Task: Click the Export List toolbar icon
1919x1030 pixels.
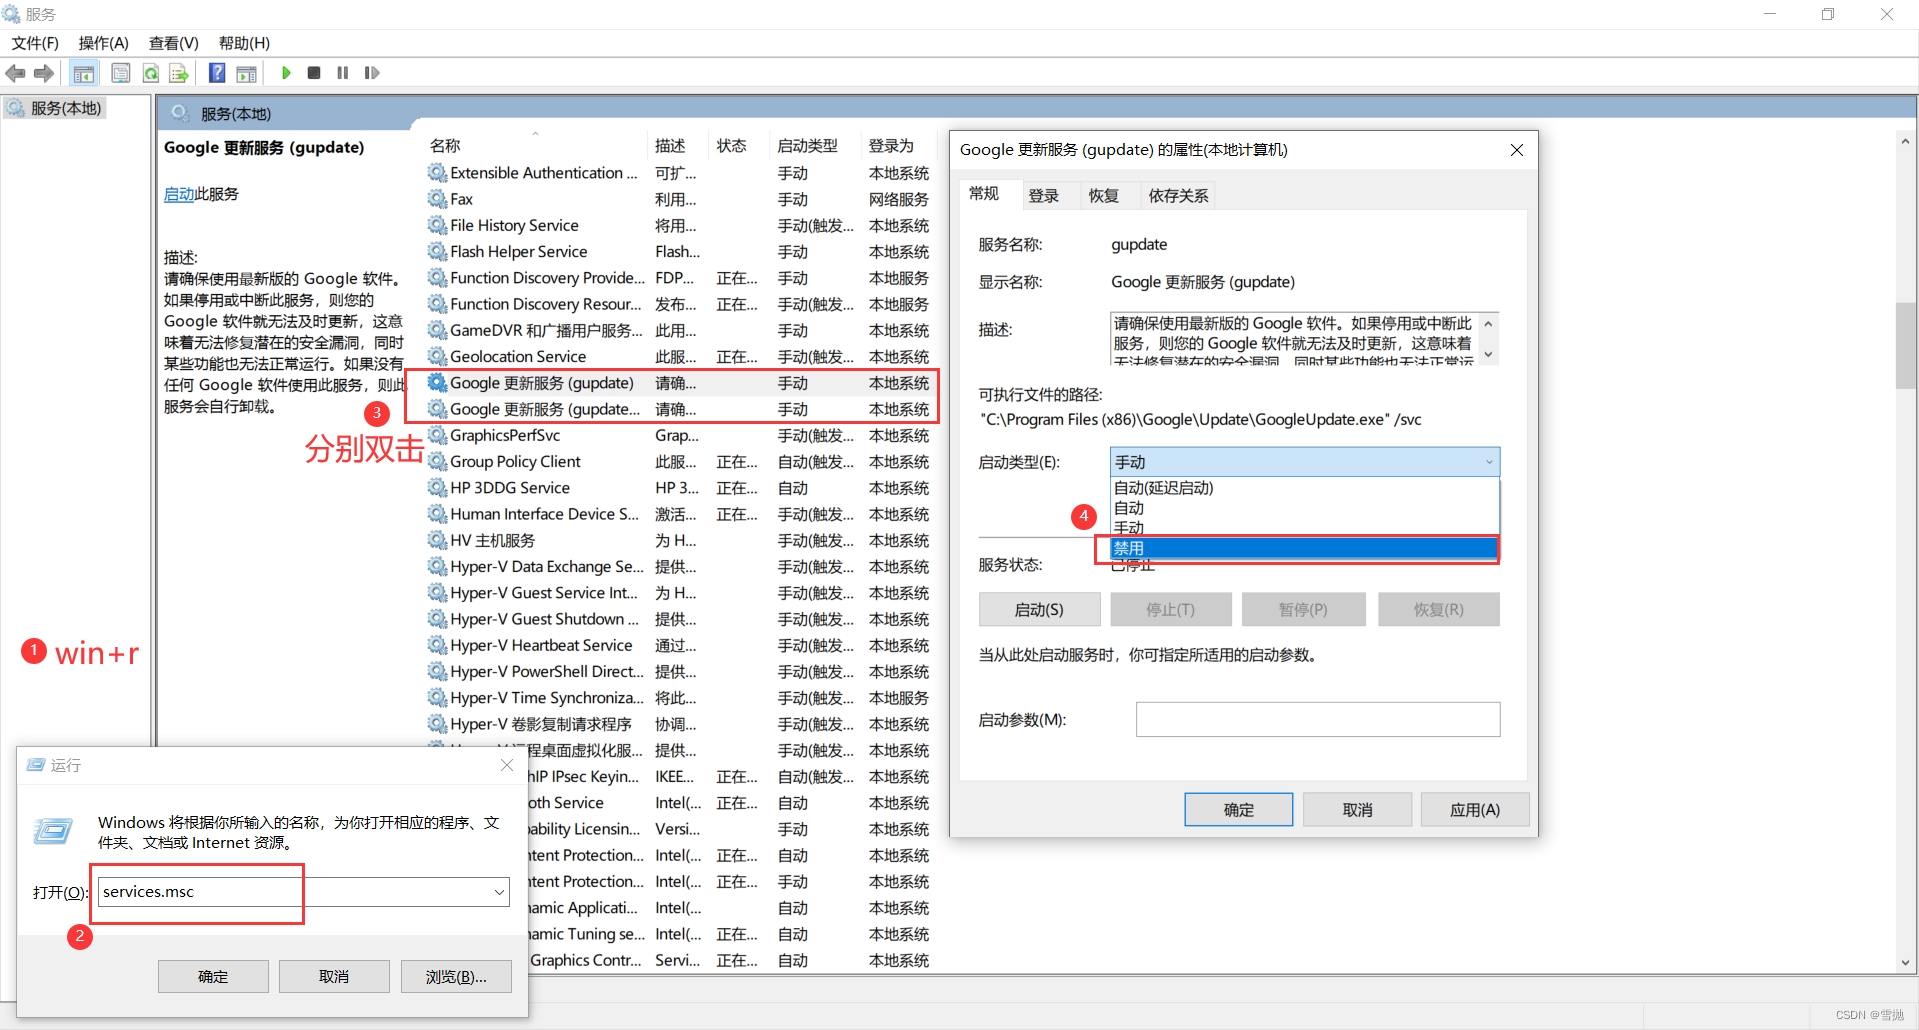Action: [179, 73]
